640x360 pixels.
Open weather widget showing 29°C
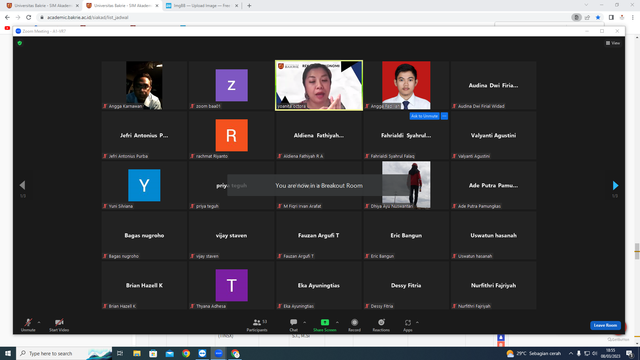(x=533, y=353)
